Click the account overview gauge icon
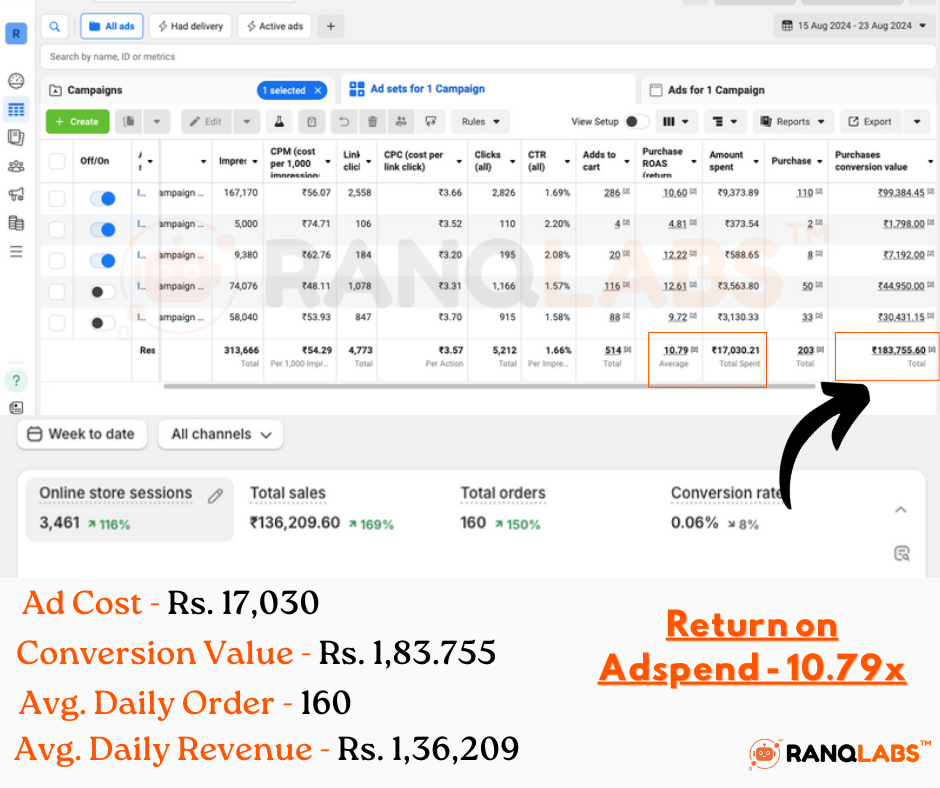 pos(16,81)
